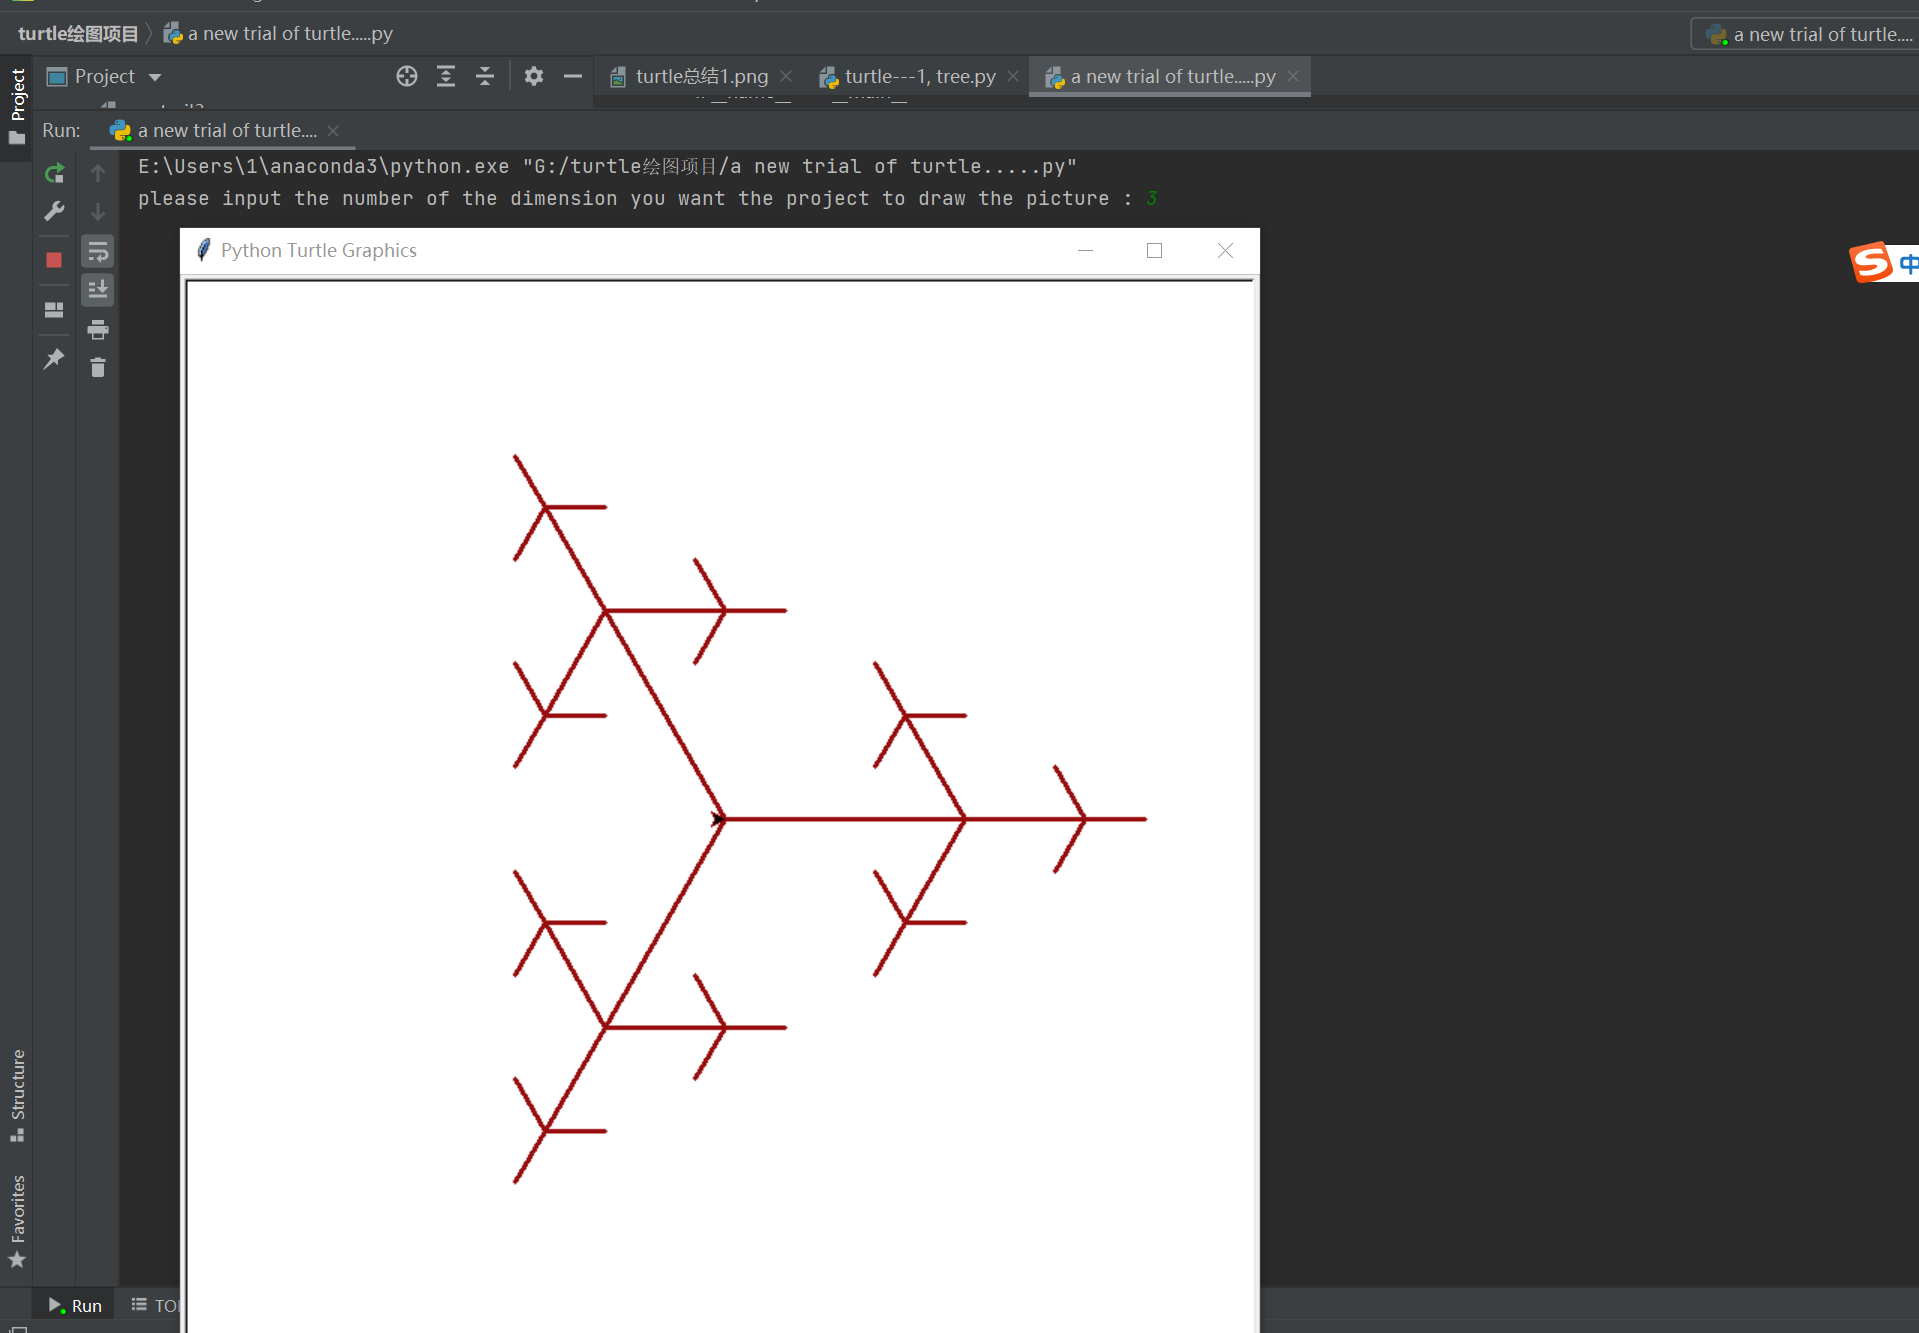Viewport: 1919px width, 1333px height.
Task: Click the restore layout icon in Run panel
Action: pos(54,310)
